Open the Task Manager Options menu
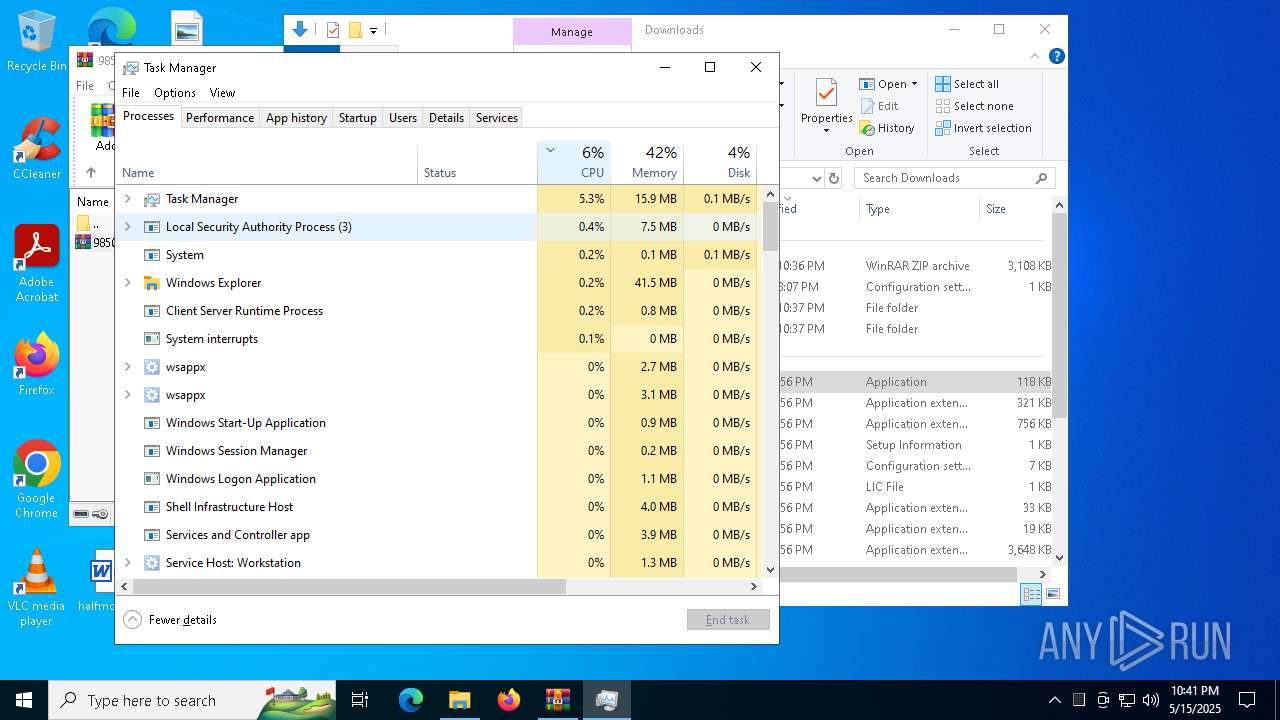The height and width of the screenshot is (720, 1280). [x=175, y=93]
